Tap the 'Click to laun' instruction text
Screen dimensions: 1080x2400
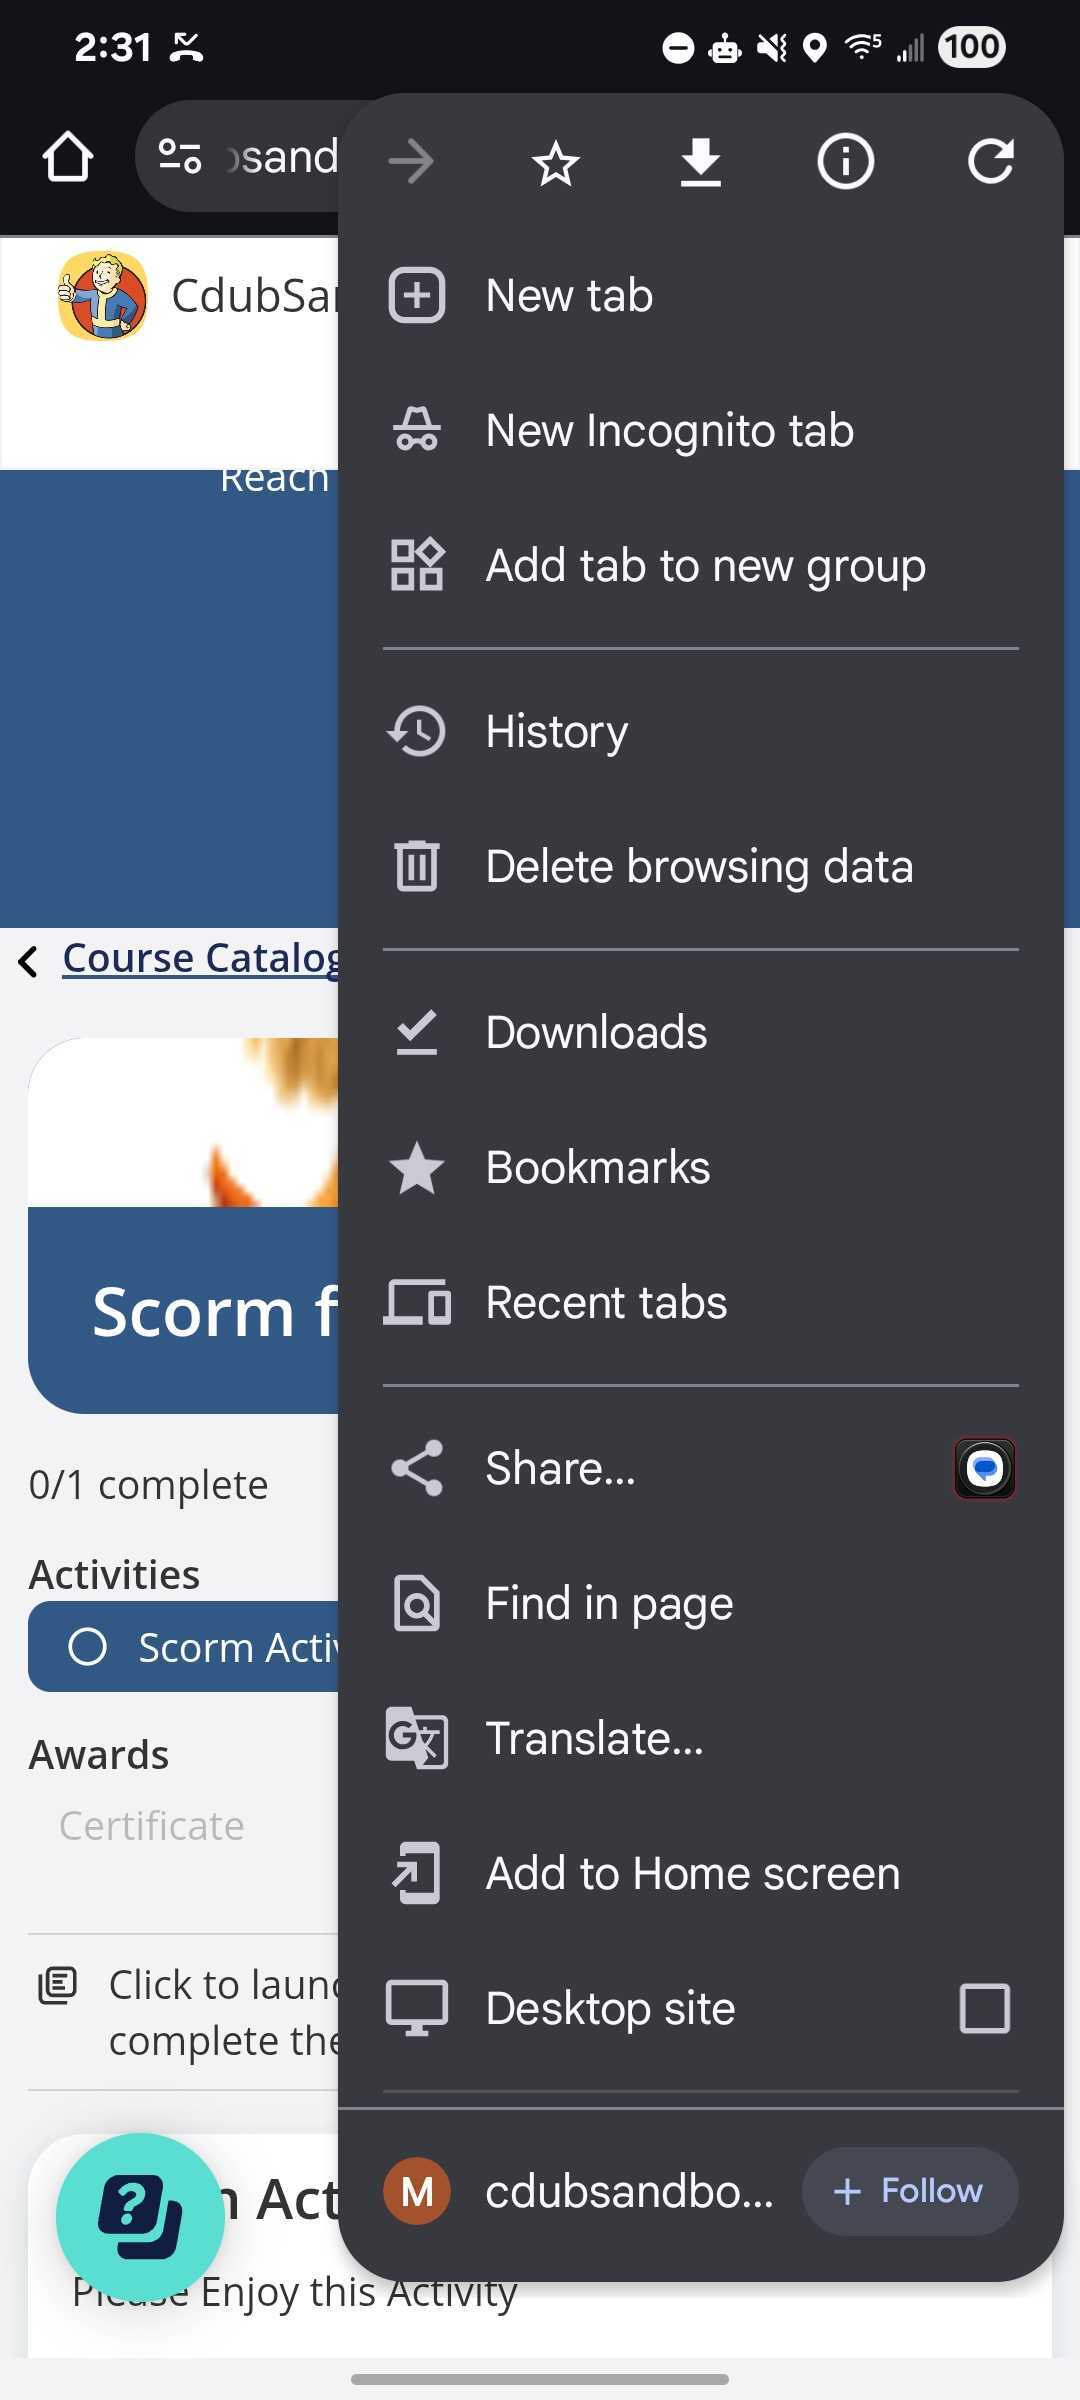pos(224,2012)
